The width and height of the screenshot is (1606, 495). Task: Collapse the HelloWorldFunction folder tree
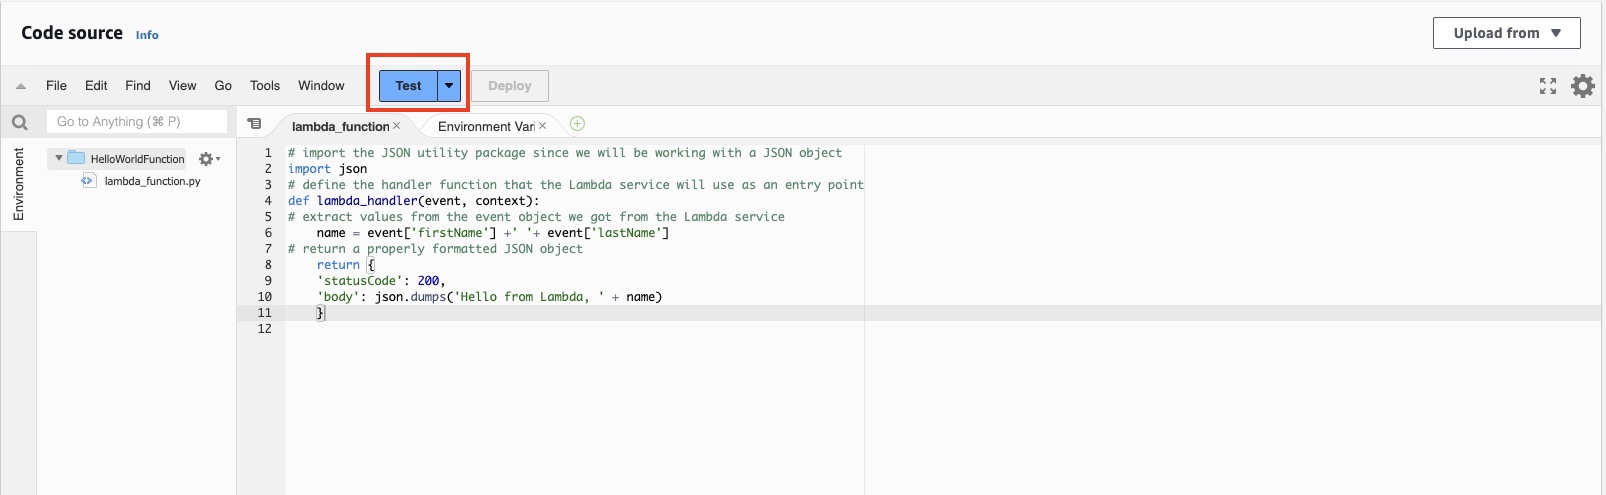[x=59, y=158]
